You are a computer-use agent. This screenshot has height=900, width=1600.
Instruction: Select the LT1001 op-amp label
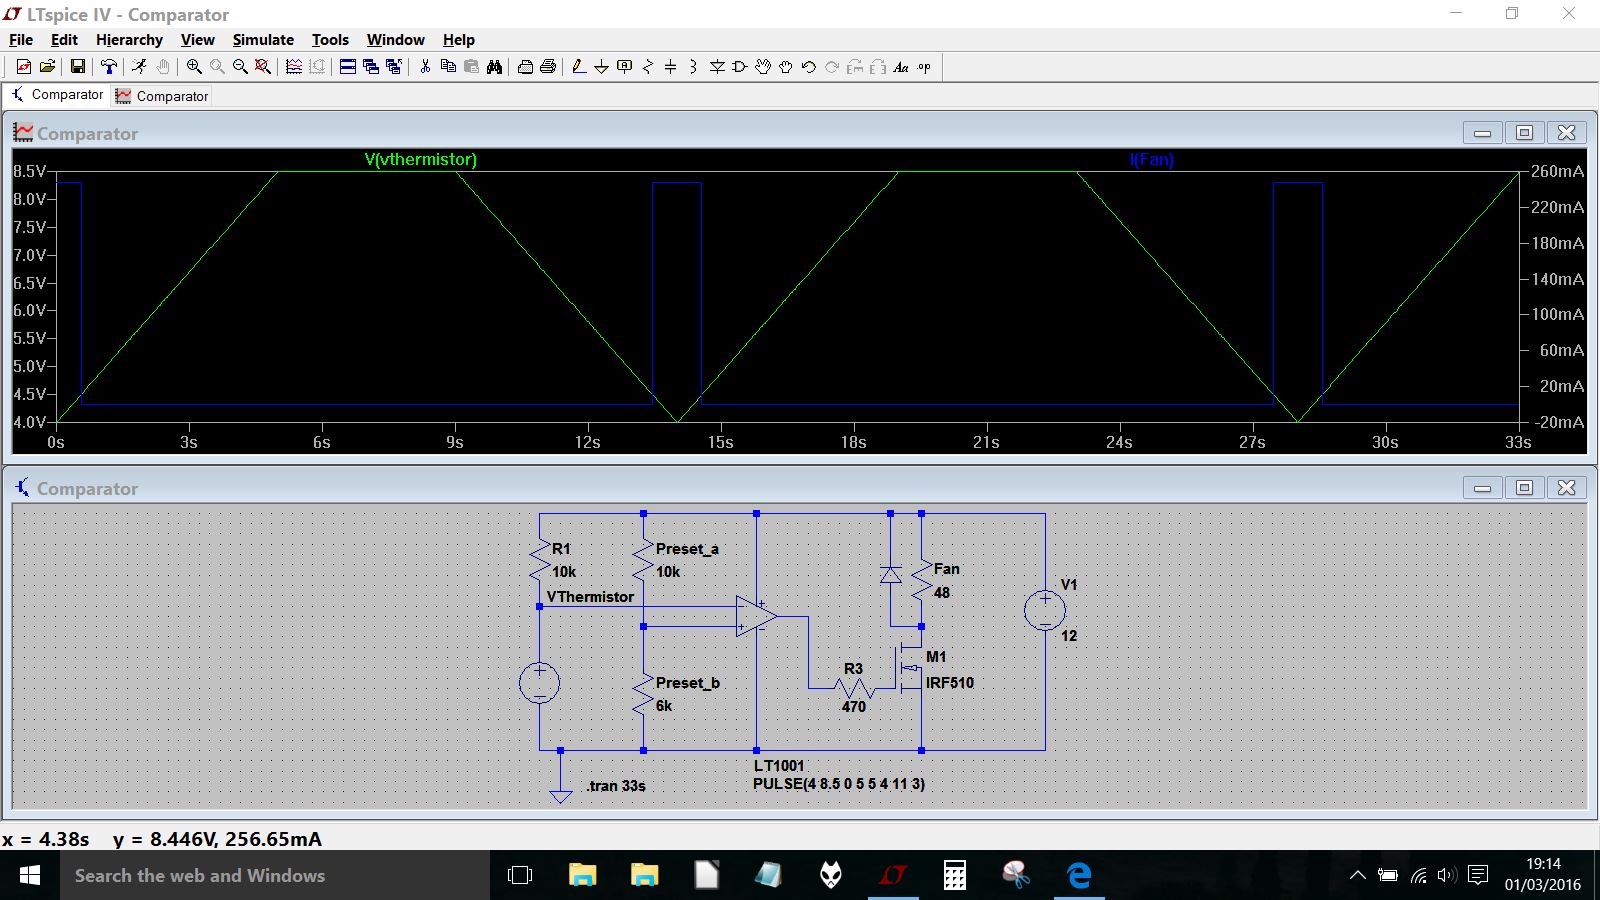click(779, 766)
